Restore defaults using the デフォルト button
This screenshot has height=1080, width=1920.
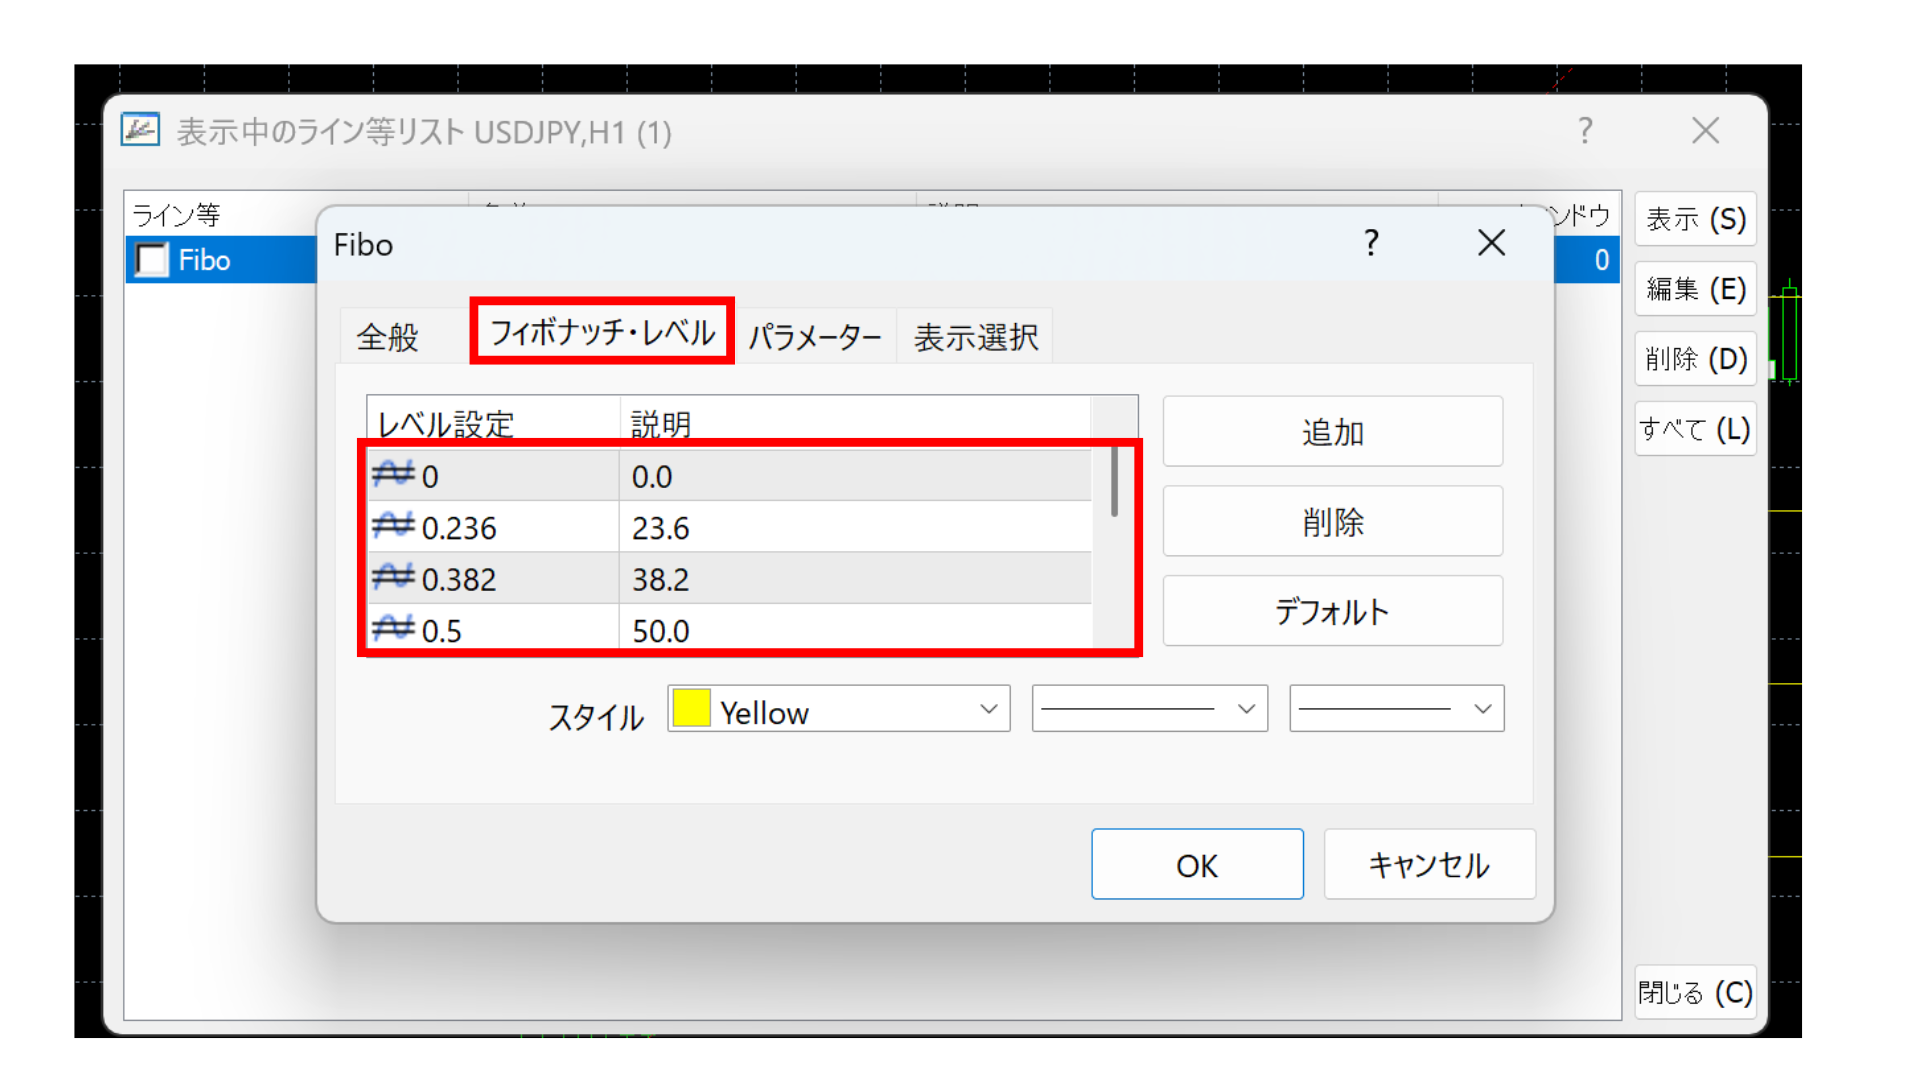[1332, 610]
